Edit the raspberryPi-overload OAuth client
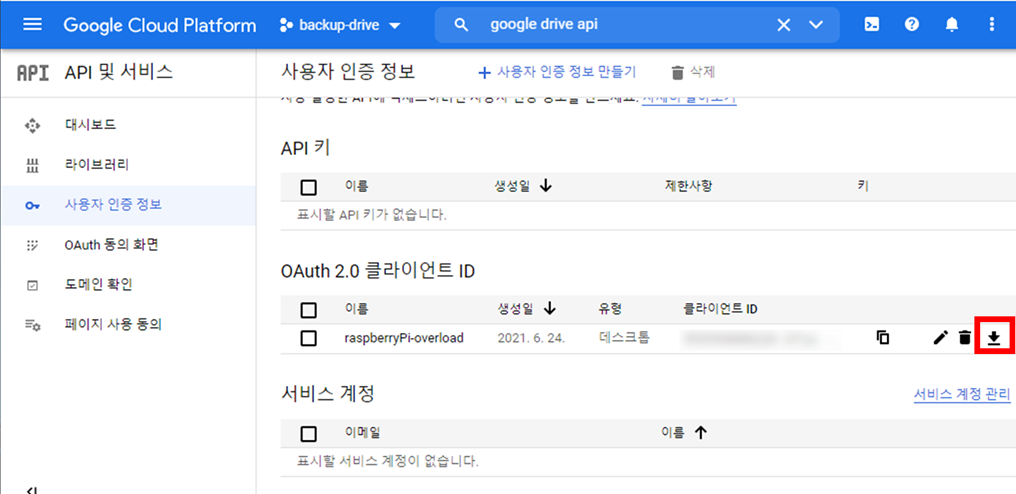Image resolution: width=1016 pixels, height=494 pixels. coord(940,337)
